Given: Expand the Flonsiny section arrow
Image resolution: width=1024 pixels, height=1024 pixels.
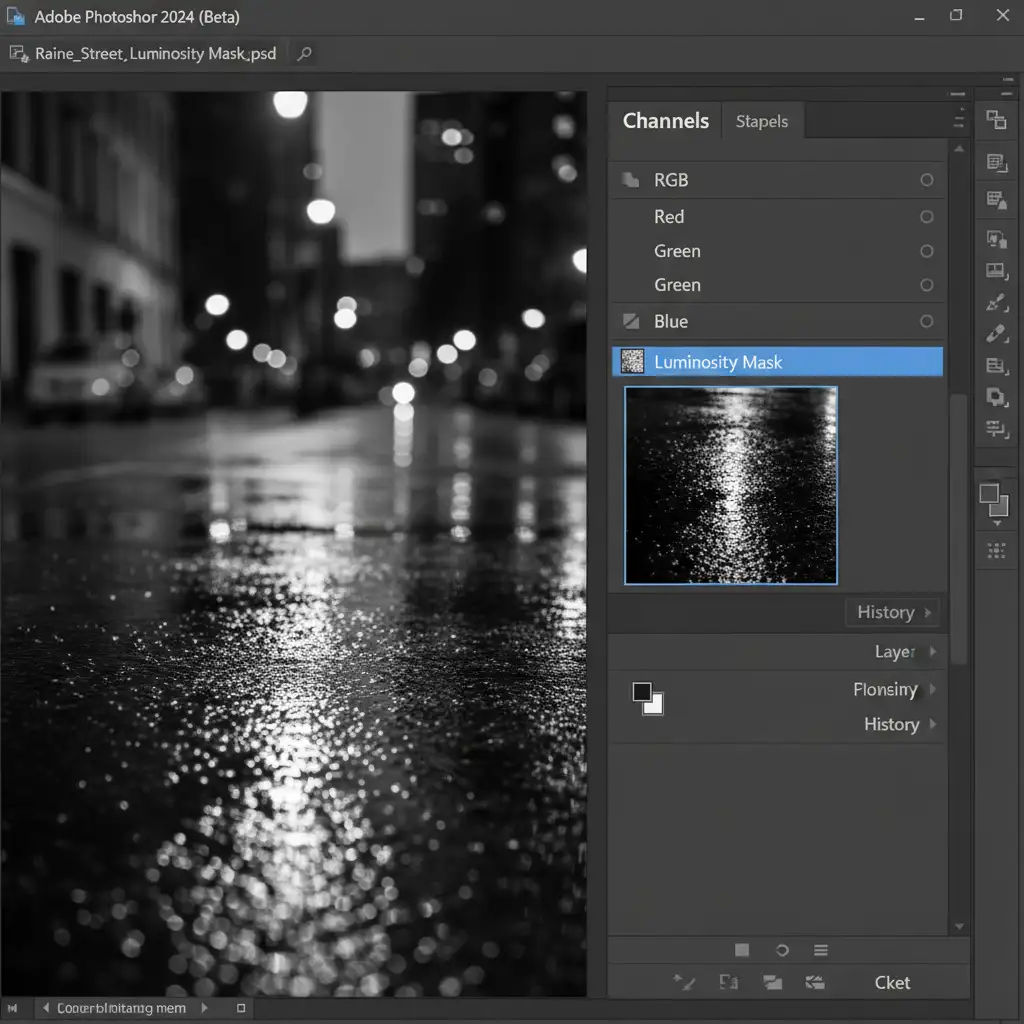Looking at the screenshot, I should (x=933, y=689).
